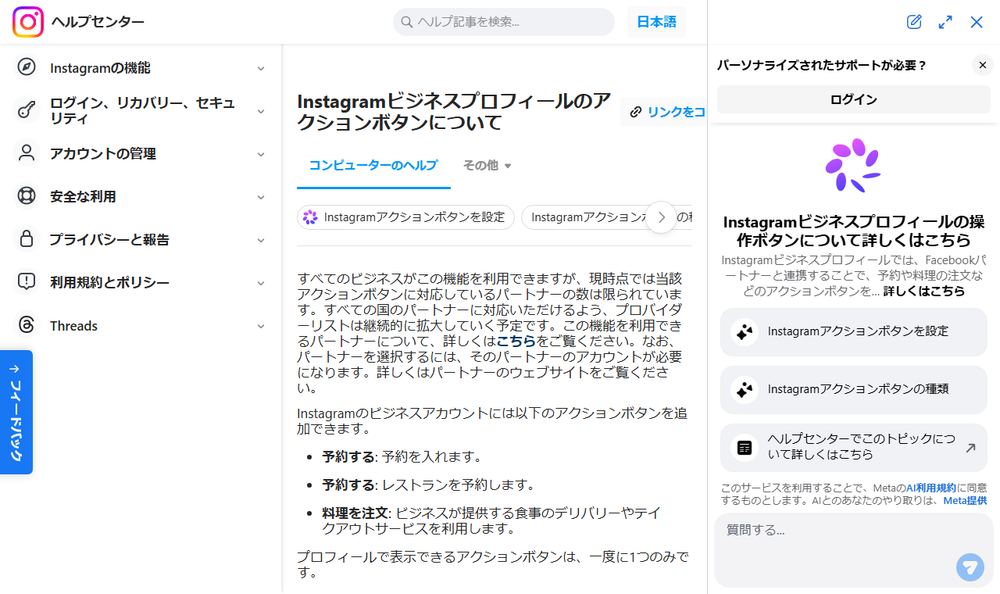Send the question with the send icon
Image resolution: width=1000 pixels, height=594 pixels.
970,567
